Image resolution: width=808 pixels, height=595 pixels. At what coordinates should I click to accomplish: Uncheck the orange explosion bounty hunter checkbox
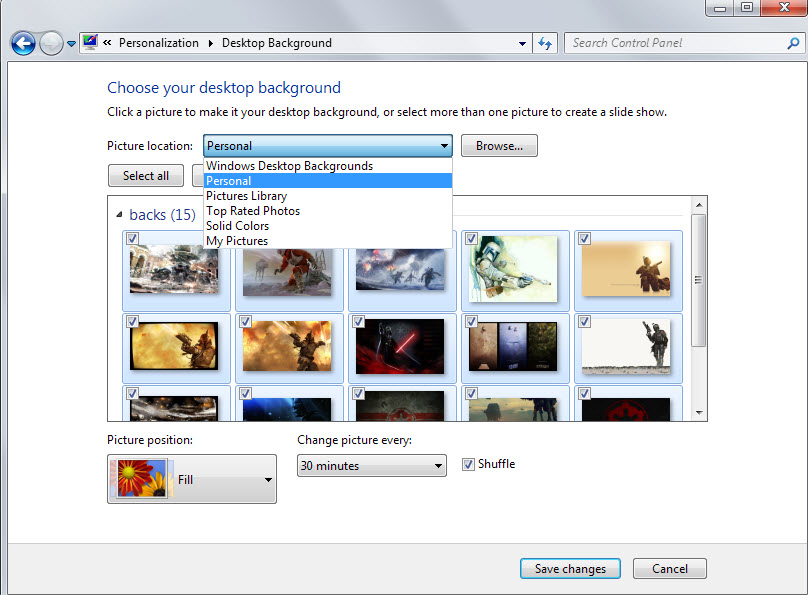tap(245, 321)
